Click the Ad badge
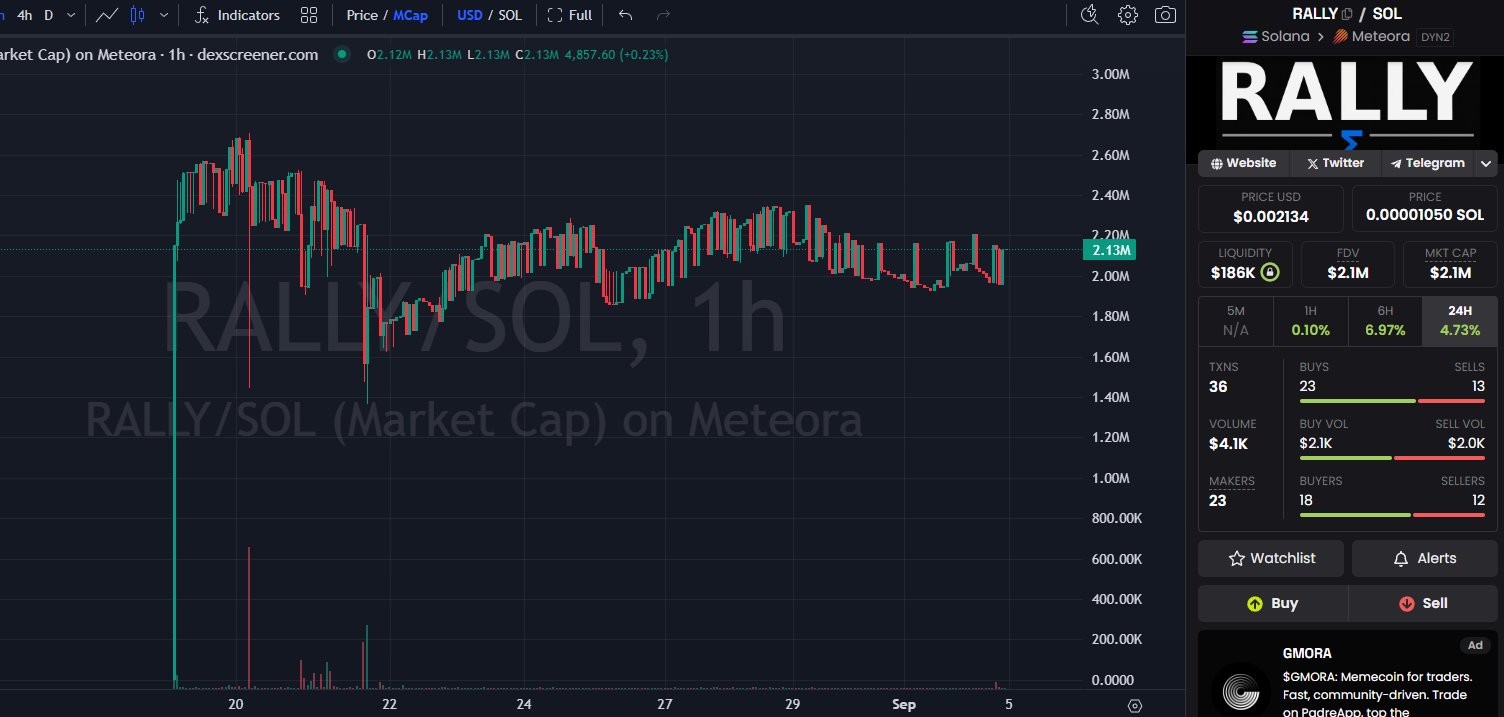Viewport: 1504px width, 717px height. coord(1474,645)
